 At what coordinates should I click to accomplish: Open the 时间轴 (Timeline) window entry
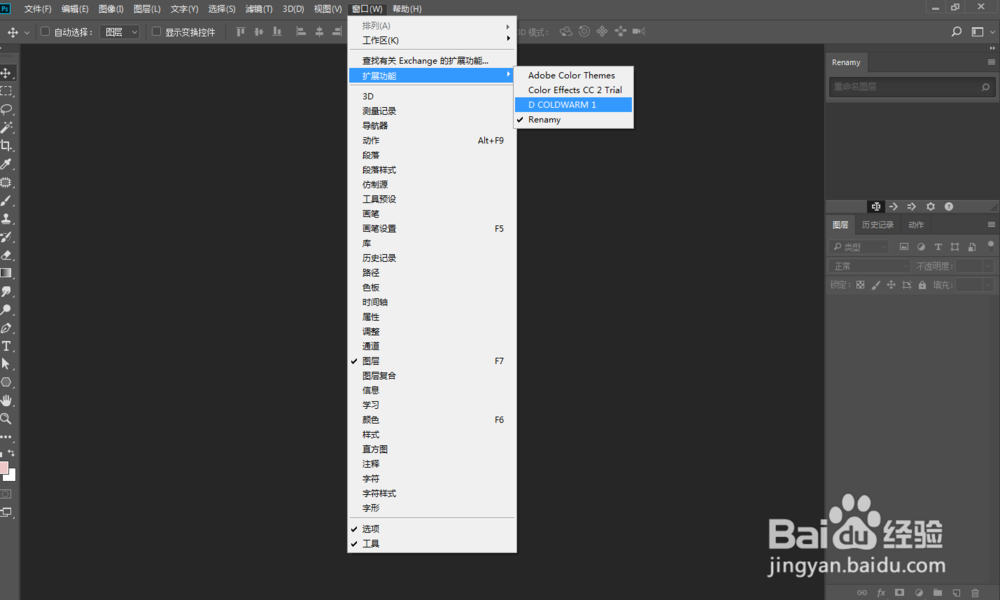(432, 302)
